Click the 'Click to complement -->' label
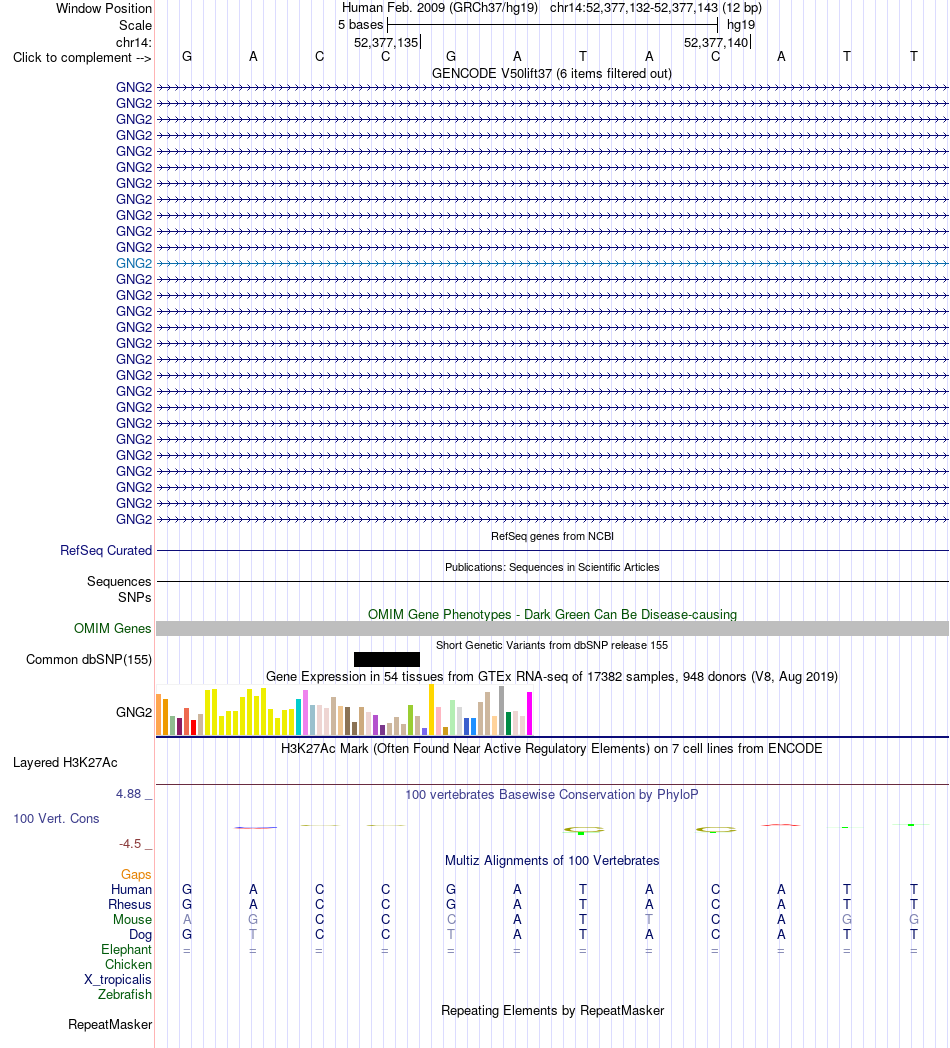The height and width of the screenshot is (1048, 950). click(x=82, y=57)
